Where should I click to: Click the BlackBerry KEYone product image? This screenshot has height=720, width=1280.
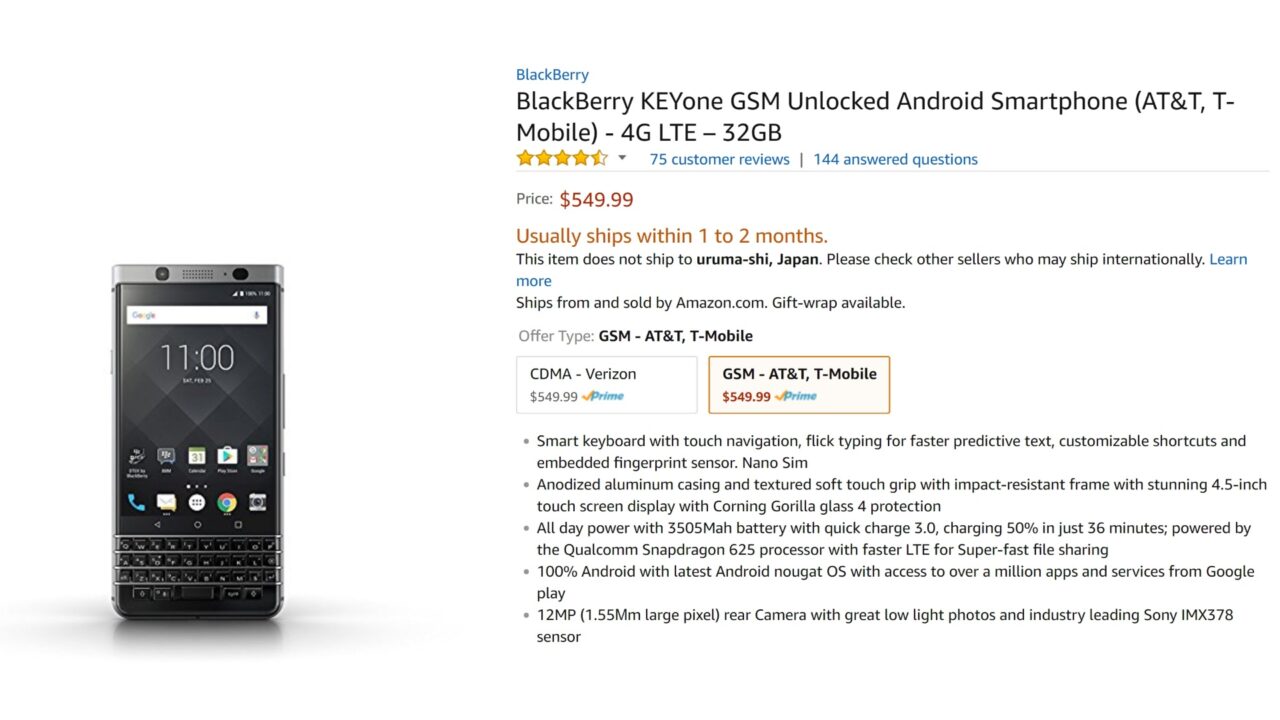point(197,442)
